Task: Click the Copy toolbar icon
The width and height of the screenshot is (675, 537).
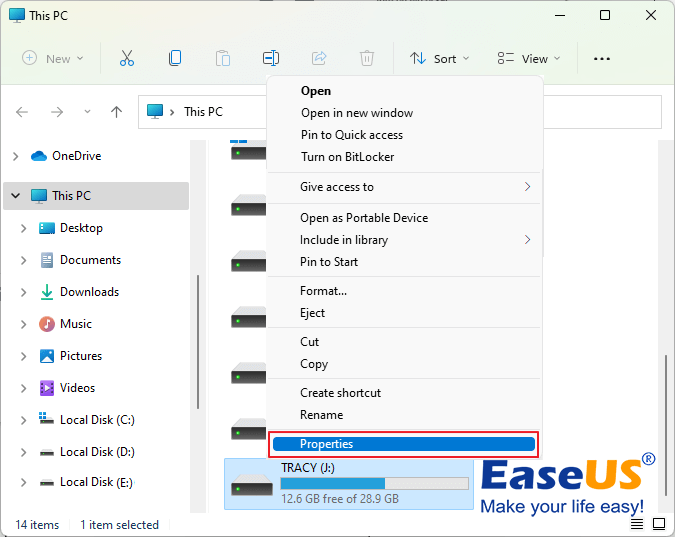Action: (x=175, y=58)
